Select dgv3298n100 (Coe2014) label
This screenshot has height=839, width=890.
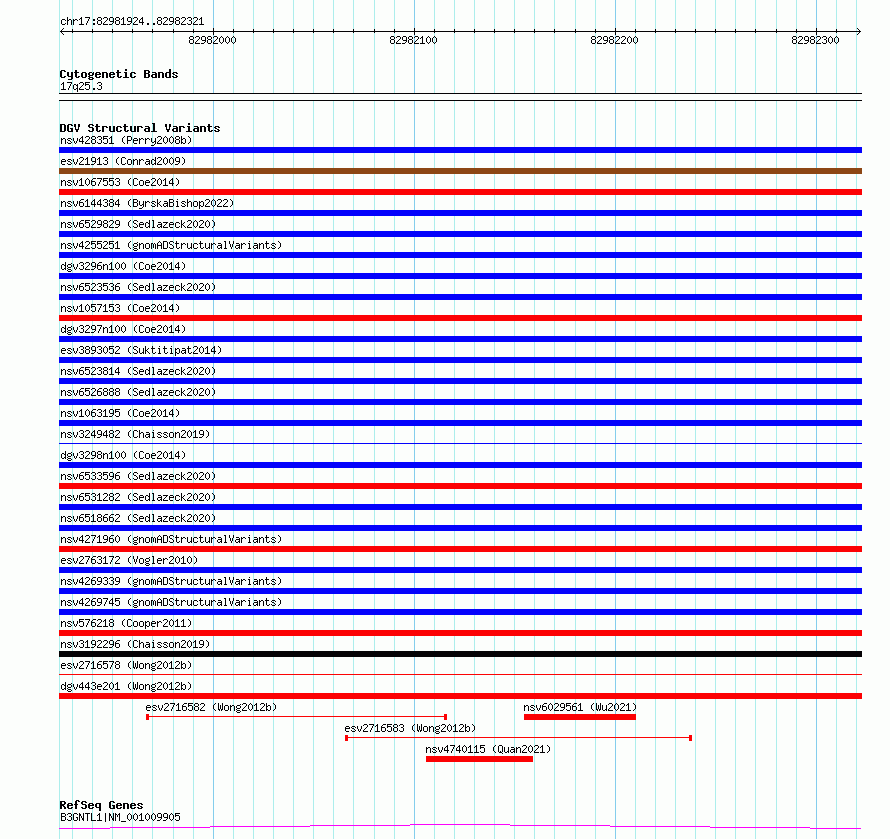123,455
